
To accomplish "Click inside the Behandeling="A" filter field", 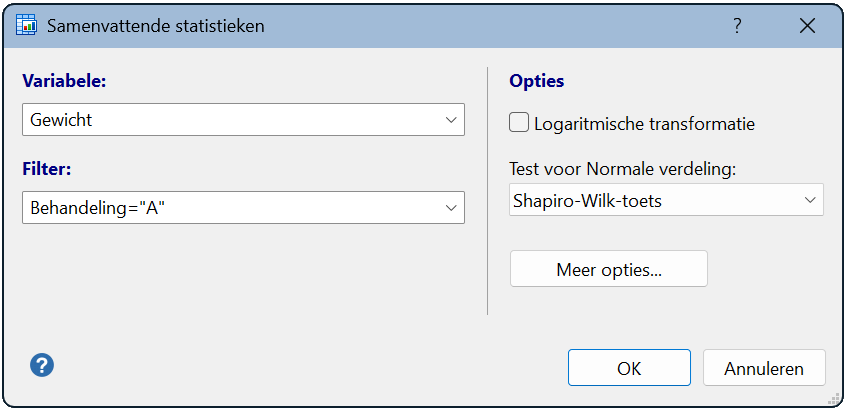I will click(243, 207).
